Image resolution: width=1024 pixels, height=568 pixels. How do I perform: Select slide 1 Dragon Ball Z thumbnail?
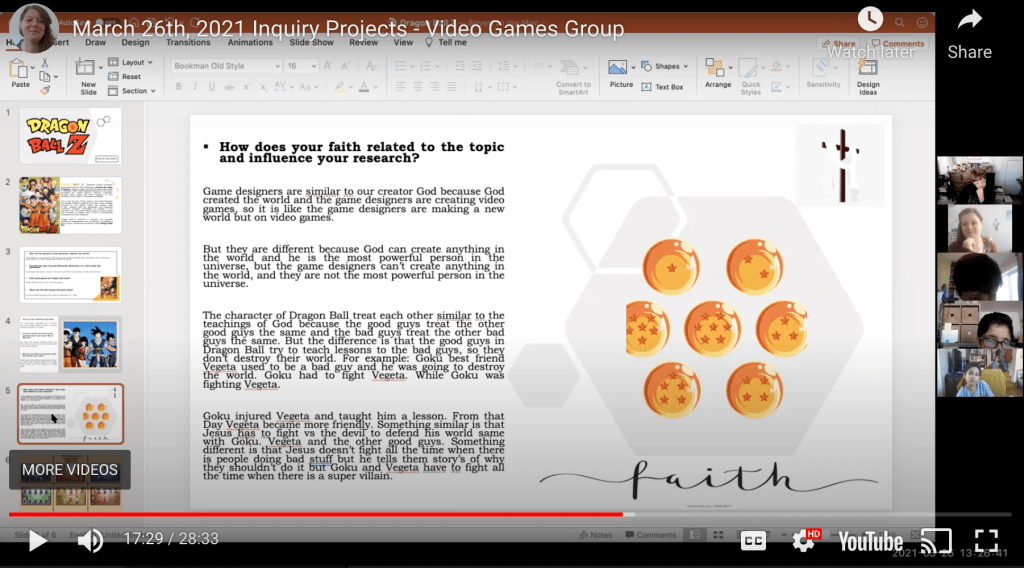(70, 135)
